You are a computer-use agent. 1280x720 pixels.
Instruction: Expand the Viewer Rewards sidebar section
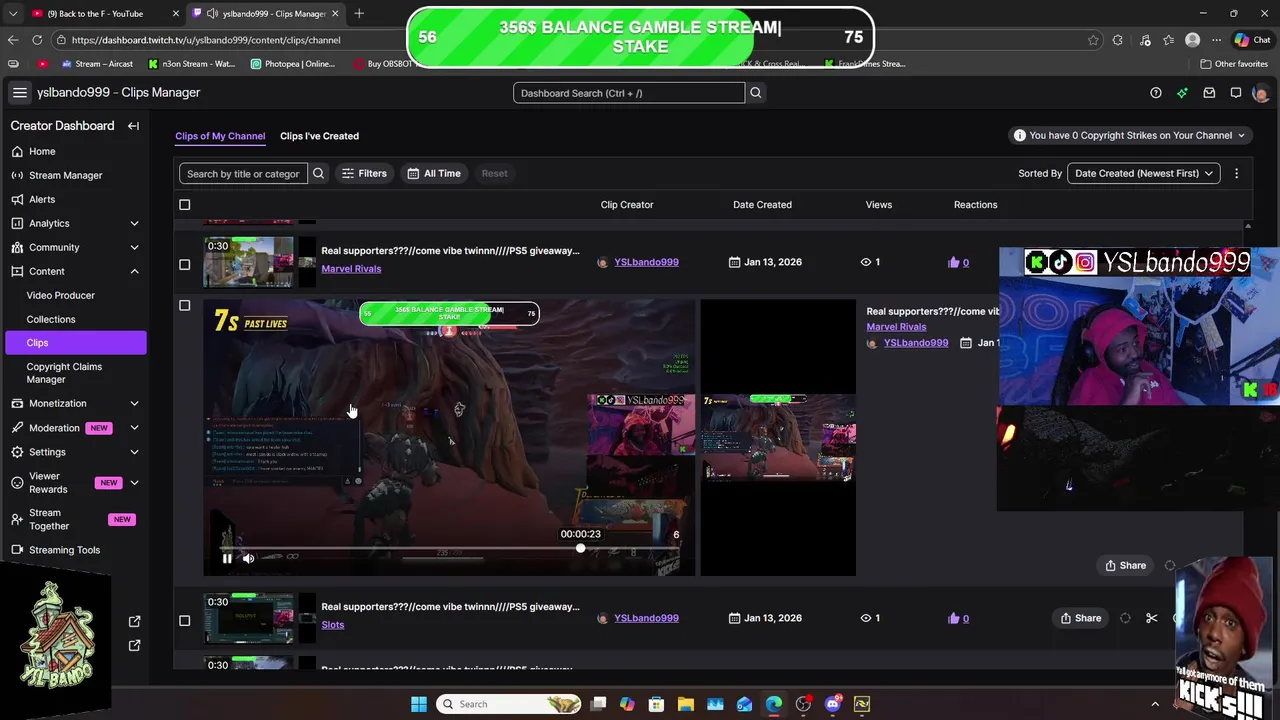coord(134,483)
